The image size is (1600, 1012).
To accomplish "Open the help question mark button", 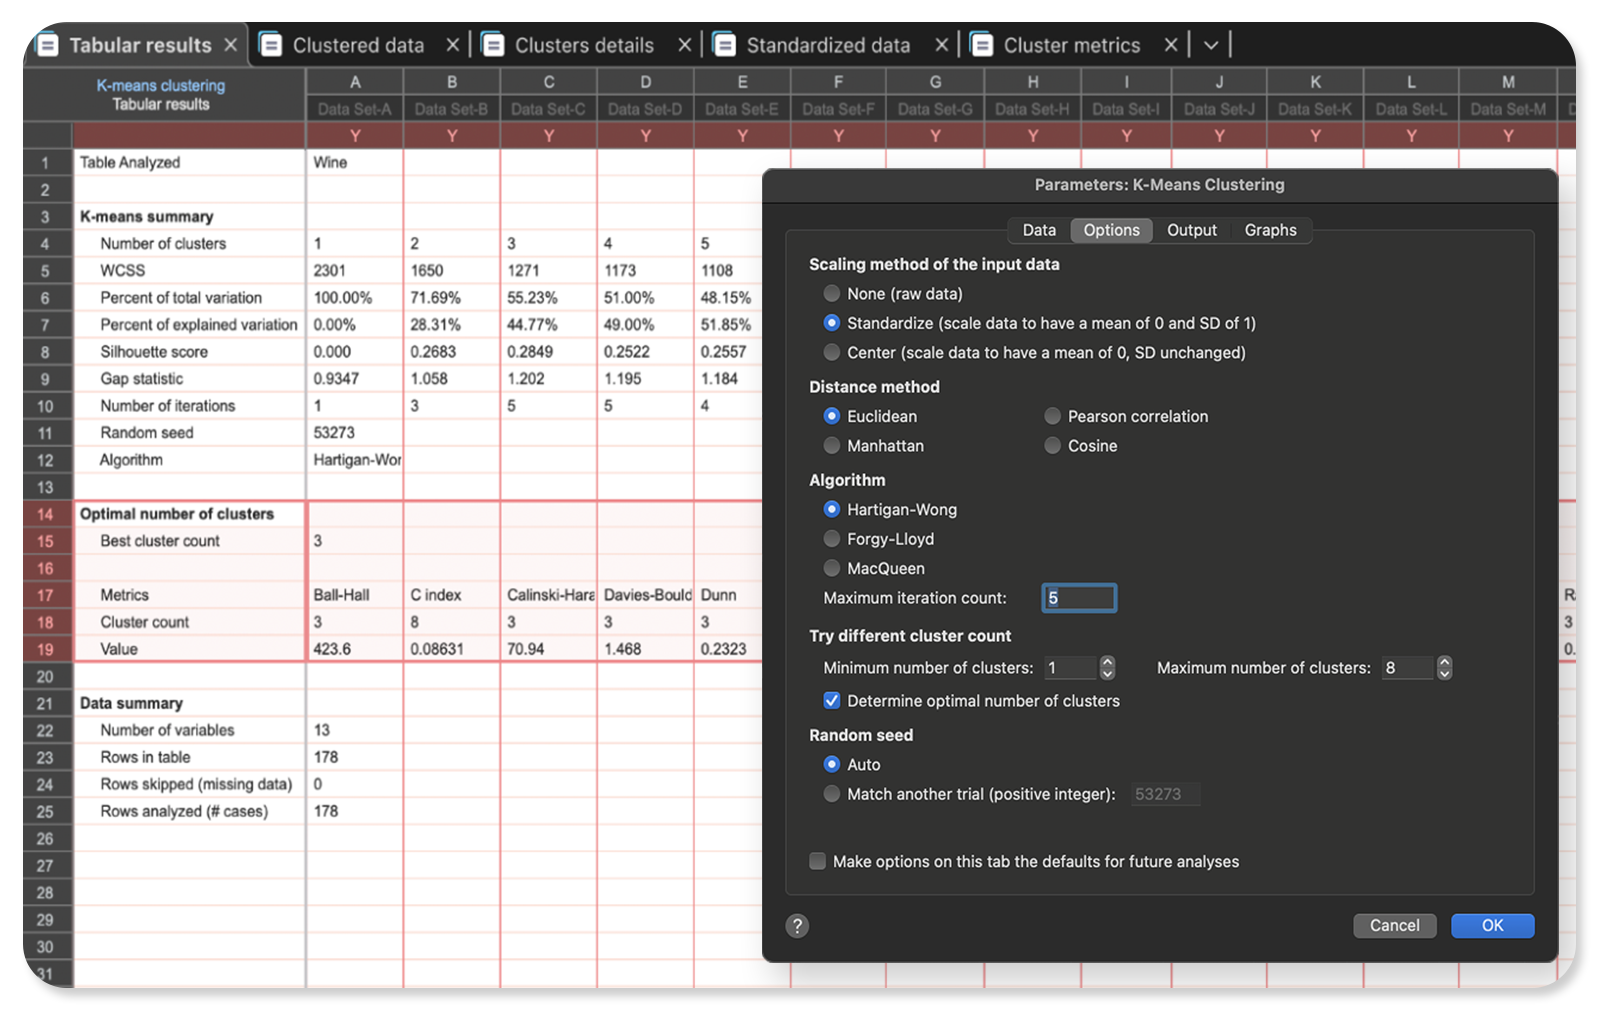I will [797, 926].
